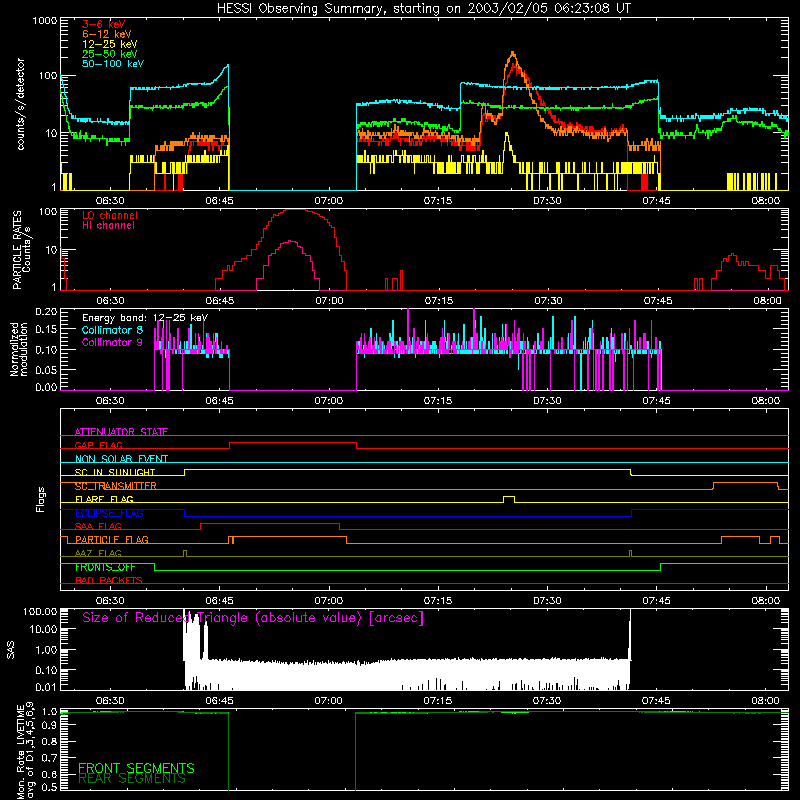Click the raised bump on the FLARE_FLAG line
The height and width of the screenshot is (800, 800).
[x=509, y=498]
